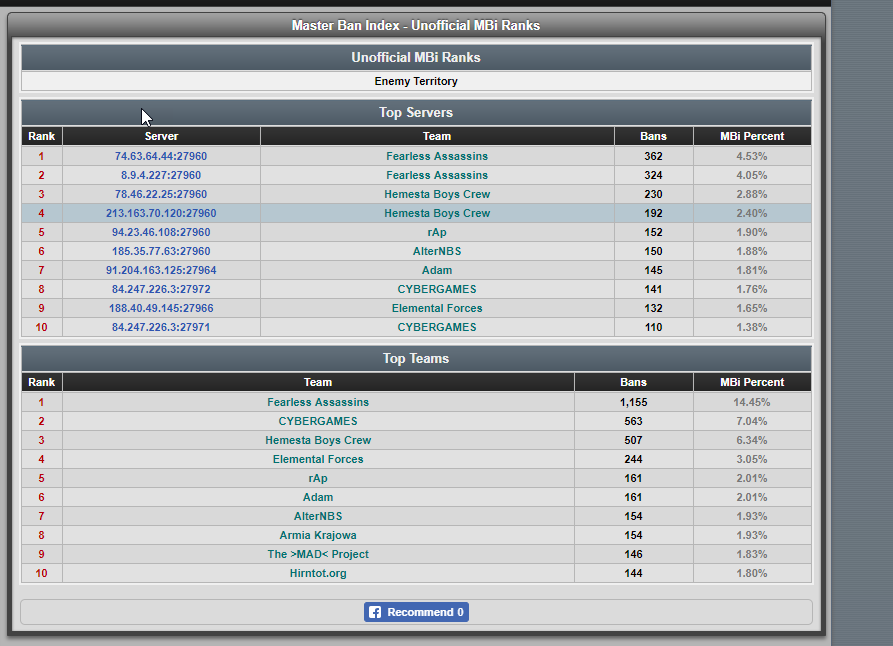Open Armia Krajowa team link
893x646 pixels.
point(318,535)
